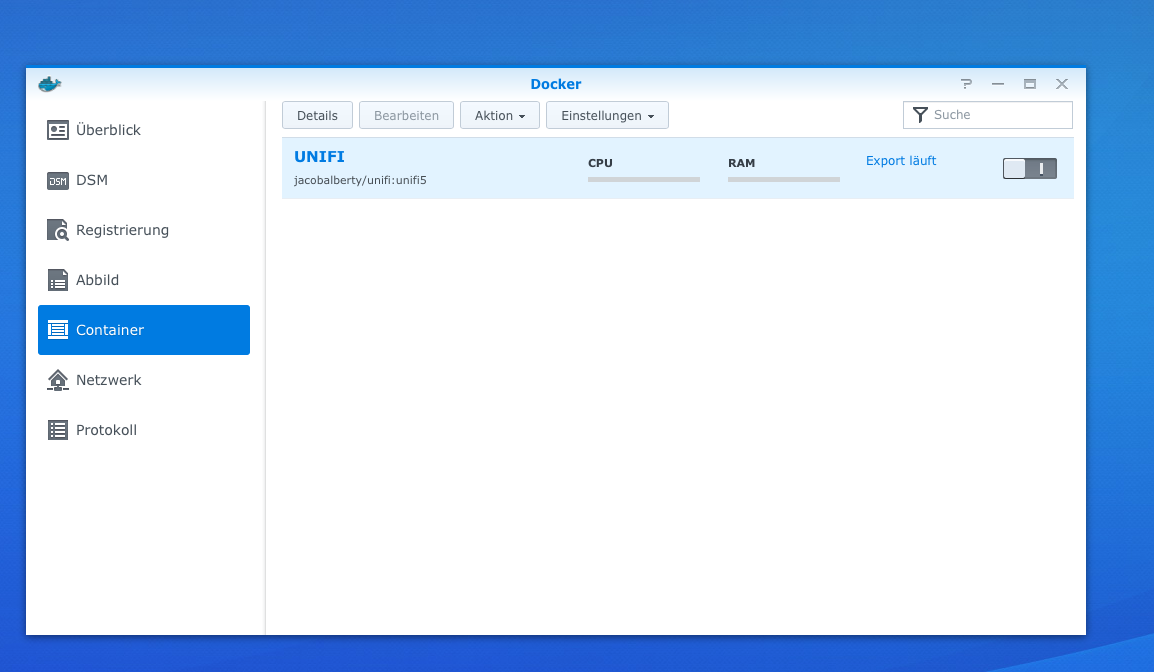Open the Aktion dropdown menu
This screenshot has height=672, width=1154.
(x=500, y=116)
